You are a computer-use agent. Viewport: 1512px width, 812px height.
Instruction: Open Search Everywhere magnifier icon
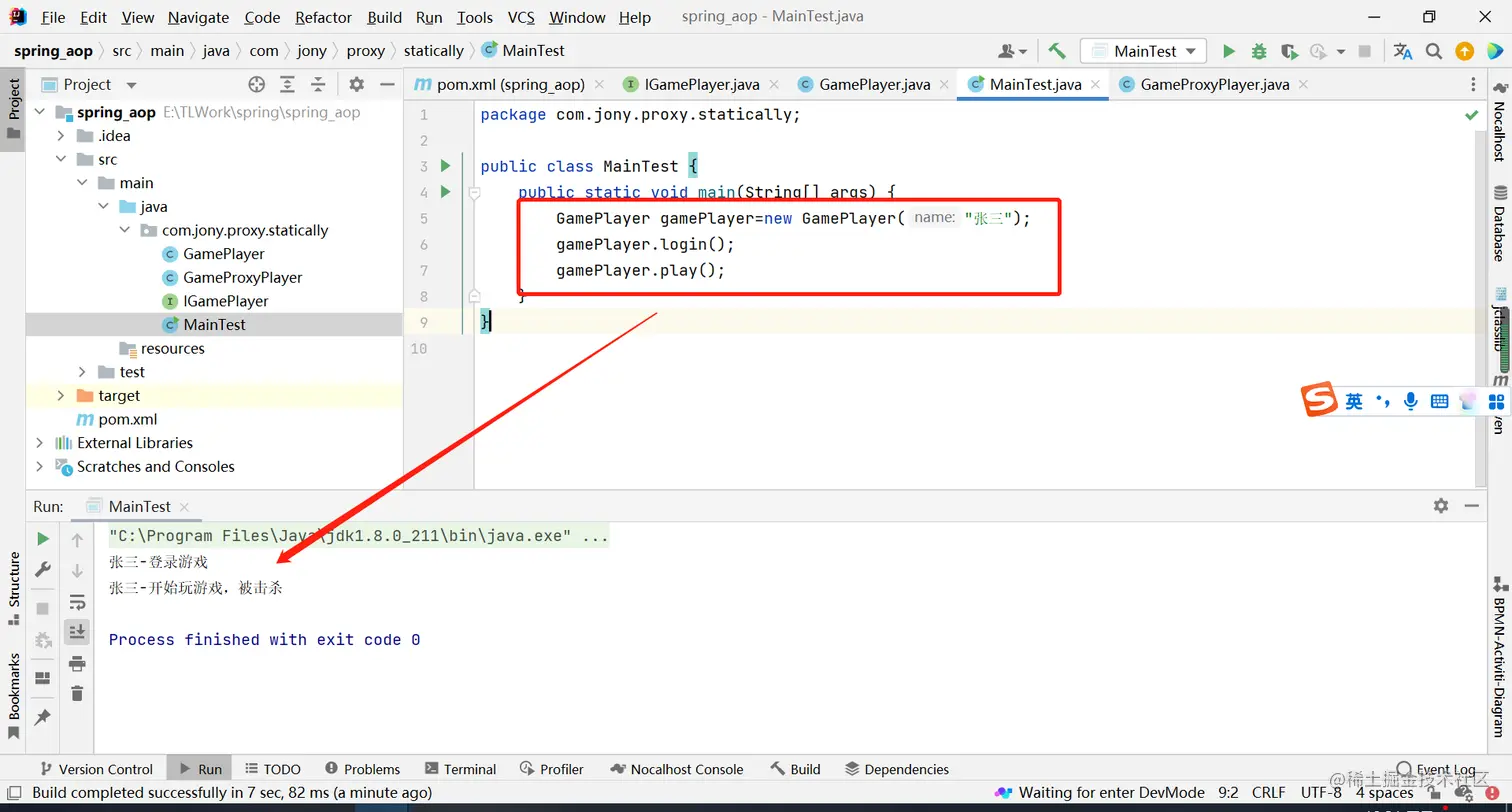coord(1434,51)
